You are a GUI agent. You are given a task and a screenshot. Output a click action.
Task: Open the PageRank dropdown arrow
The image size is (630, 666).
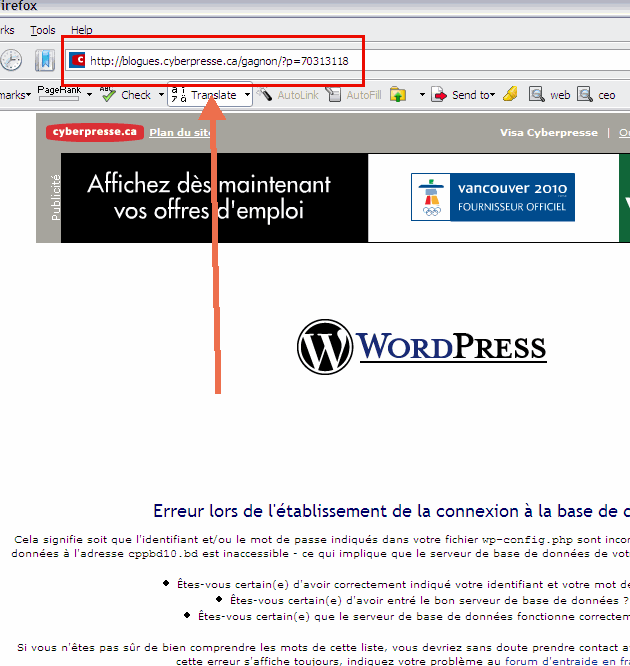[x=89, y=96]
